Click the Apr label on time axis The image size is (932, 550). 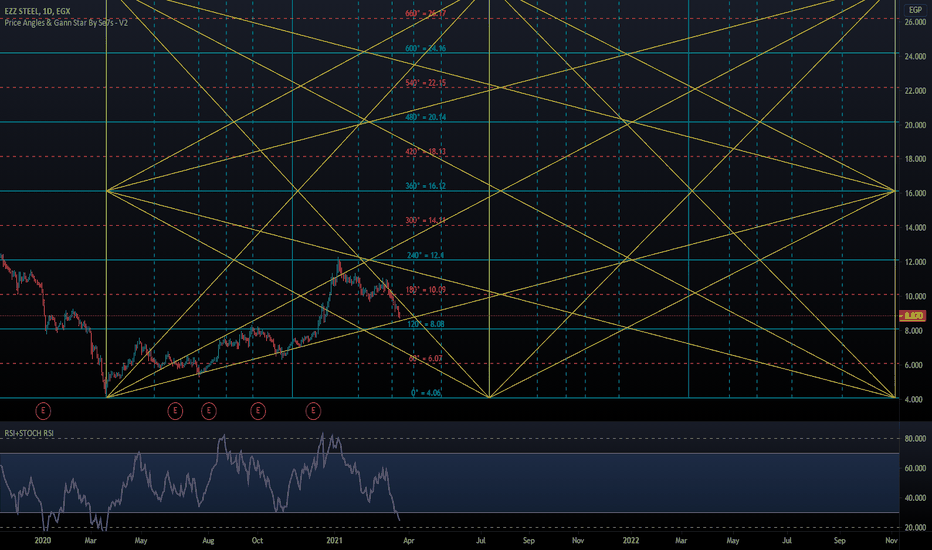pyautogui.click(x=409, y=540)
